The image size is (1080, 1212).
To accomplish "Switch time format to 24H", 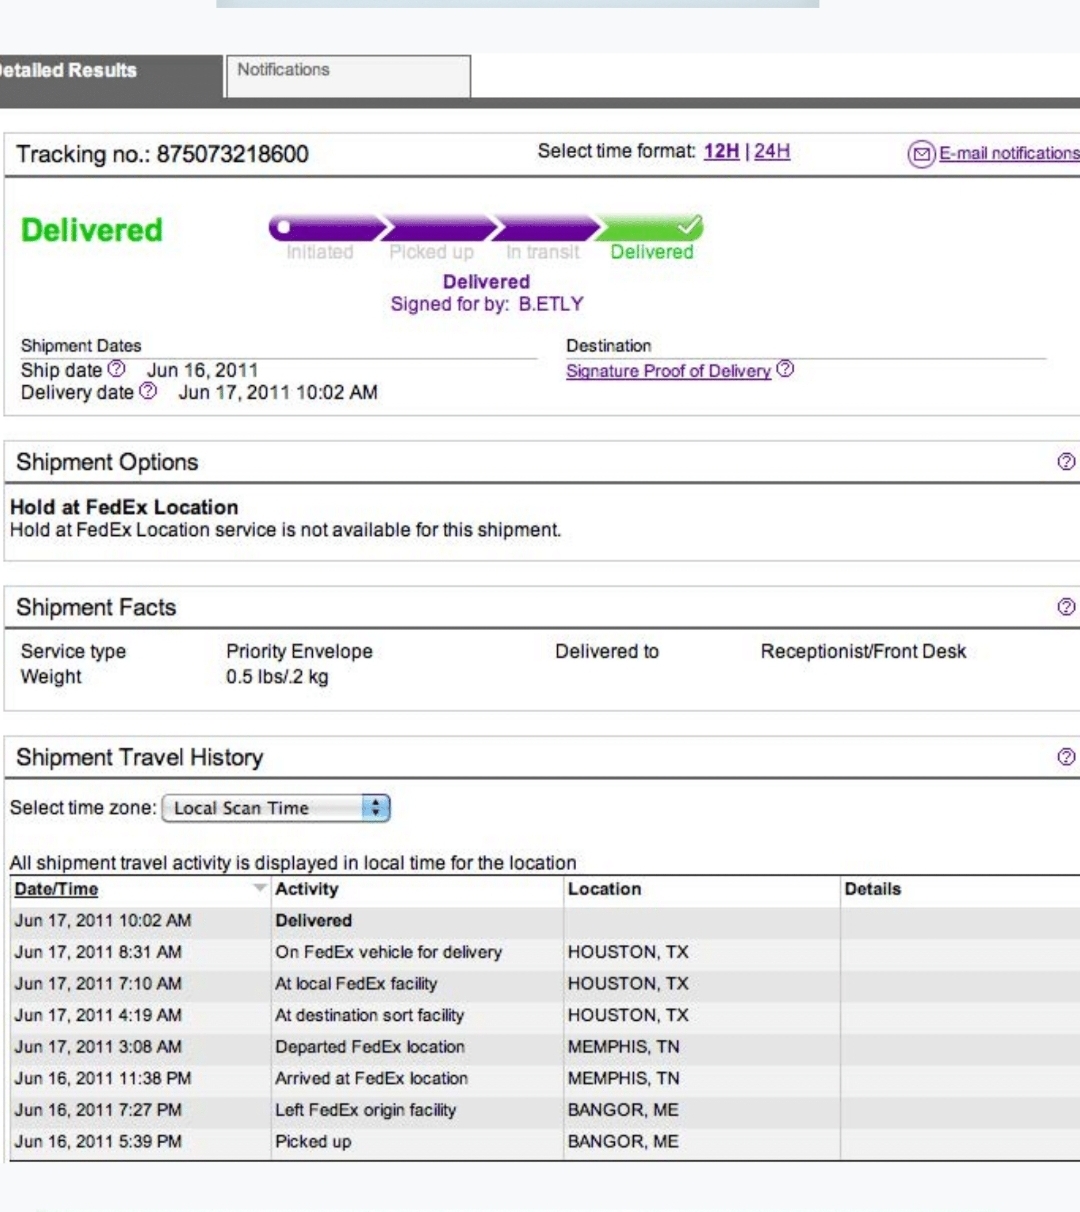I will [x=772, y=151].
